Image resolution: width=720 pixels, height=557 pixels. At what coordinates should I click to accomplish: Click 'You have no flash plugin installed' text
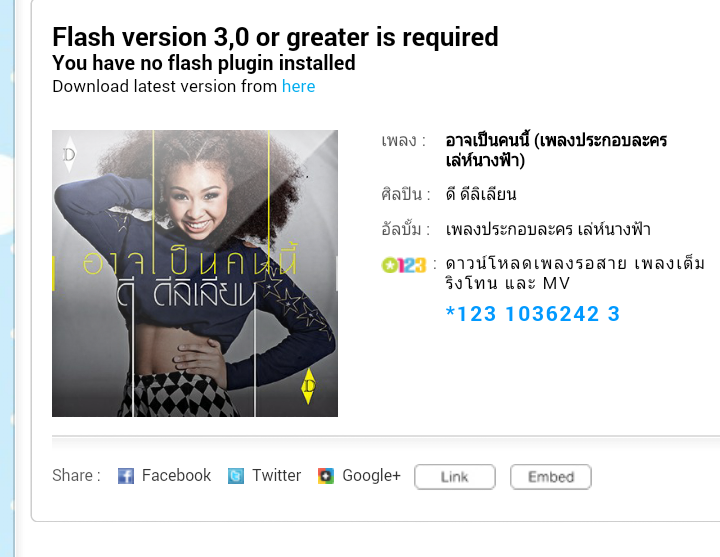pyautogui.click(x=204, y=63)
